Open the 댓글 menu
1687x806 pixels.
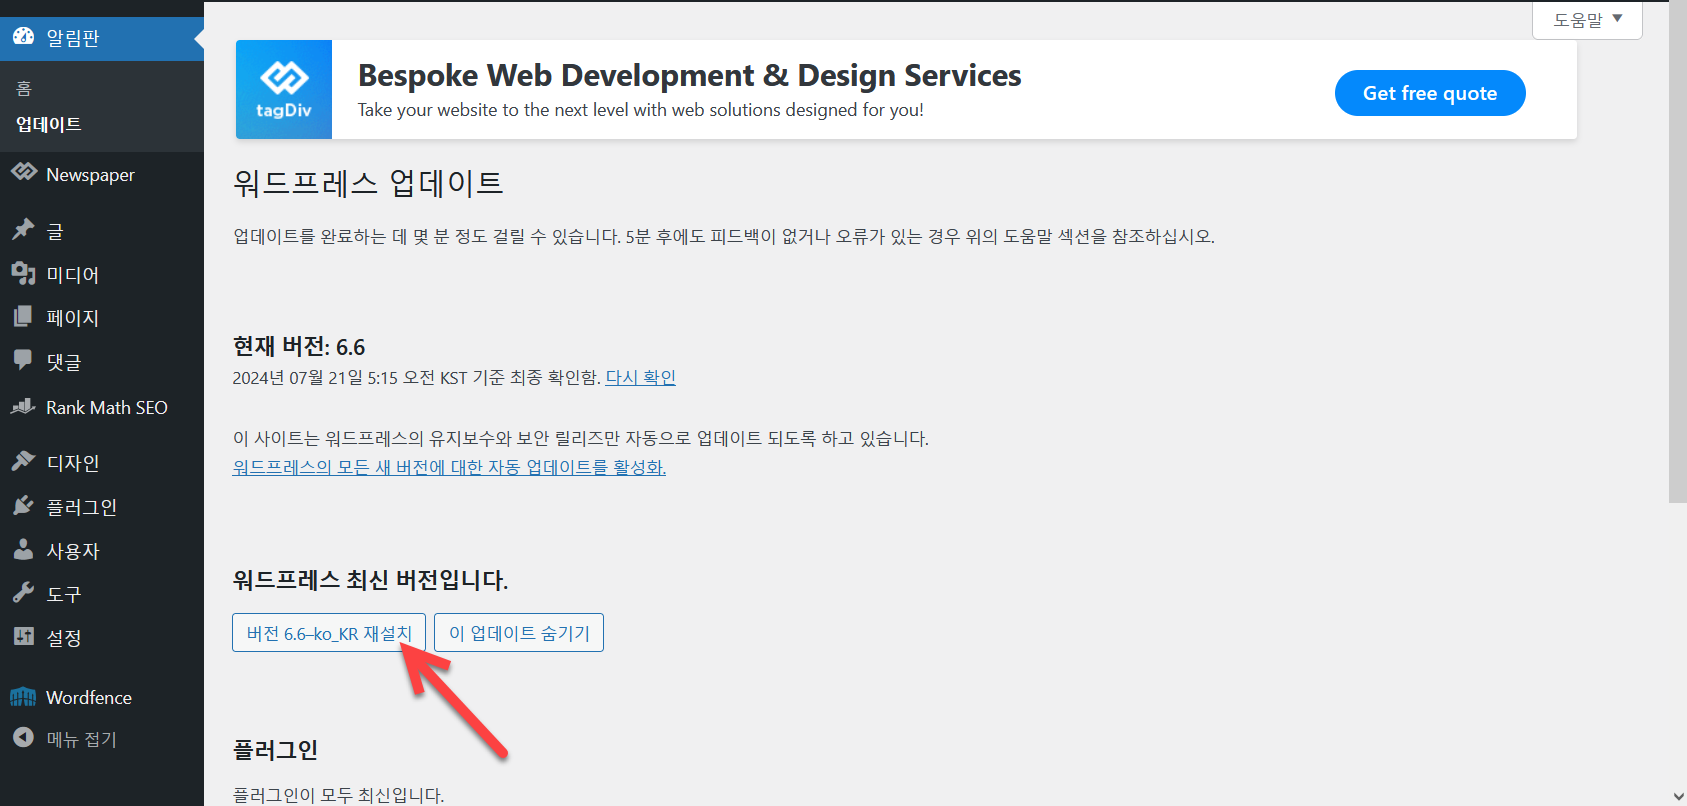point(102,361)
